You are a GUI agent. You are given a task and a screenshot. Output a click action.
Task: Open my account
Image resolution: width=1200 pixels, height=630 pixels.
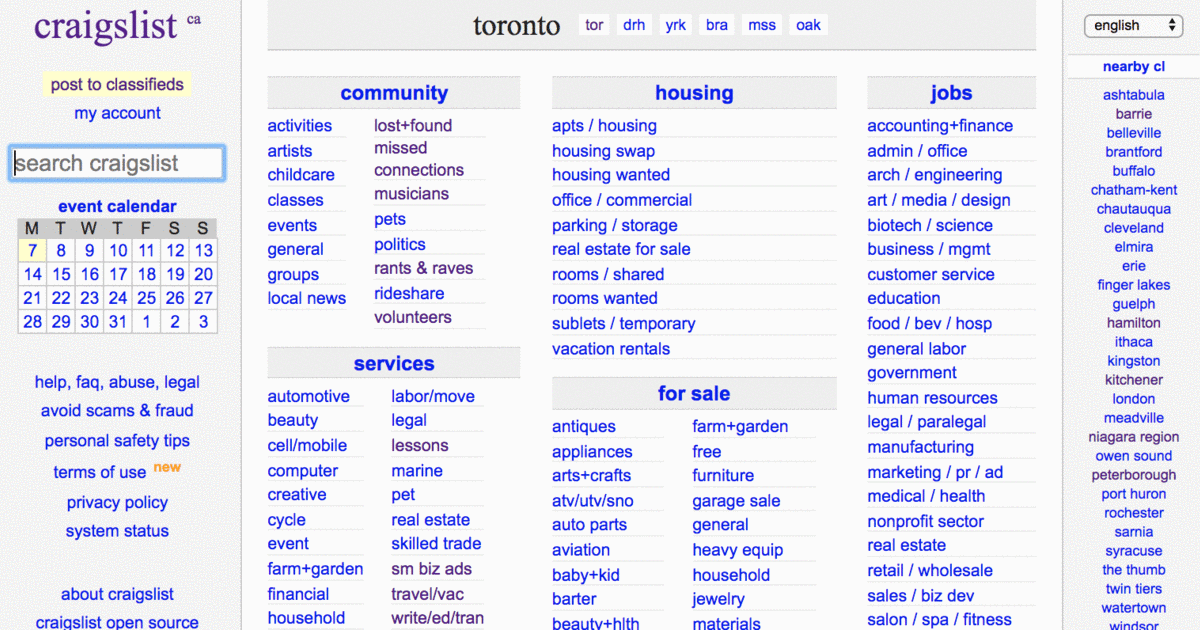117,113
